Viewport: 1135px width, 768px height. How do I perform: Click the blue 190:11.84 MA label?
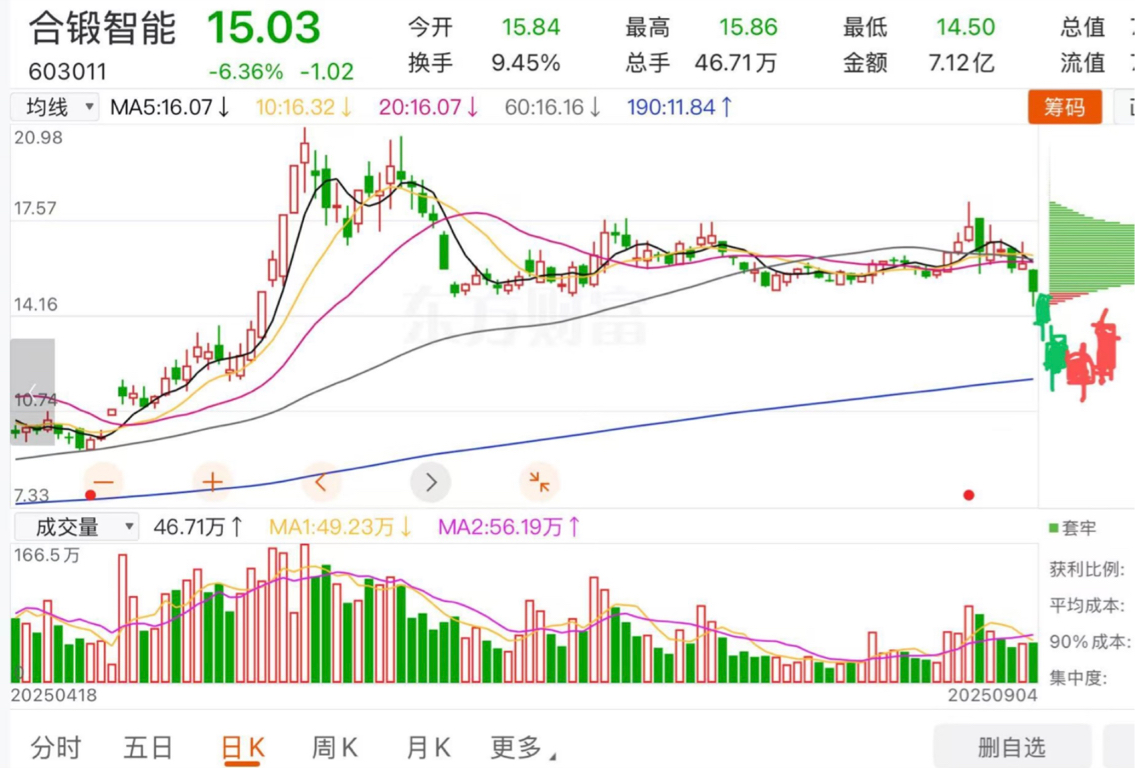click(680, 107)
